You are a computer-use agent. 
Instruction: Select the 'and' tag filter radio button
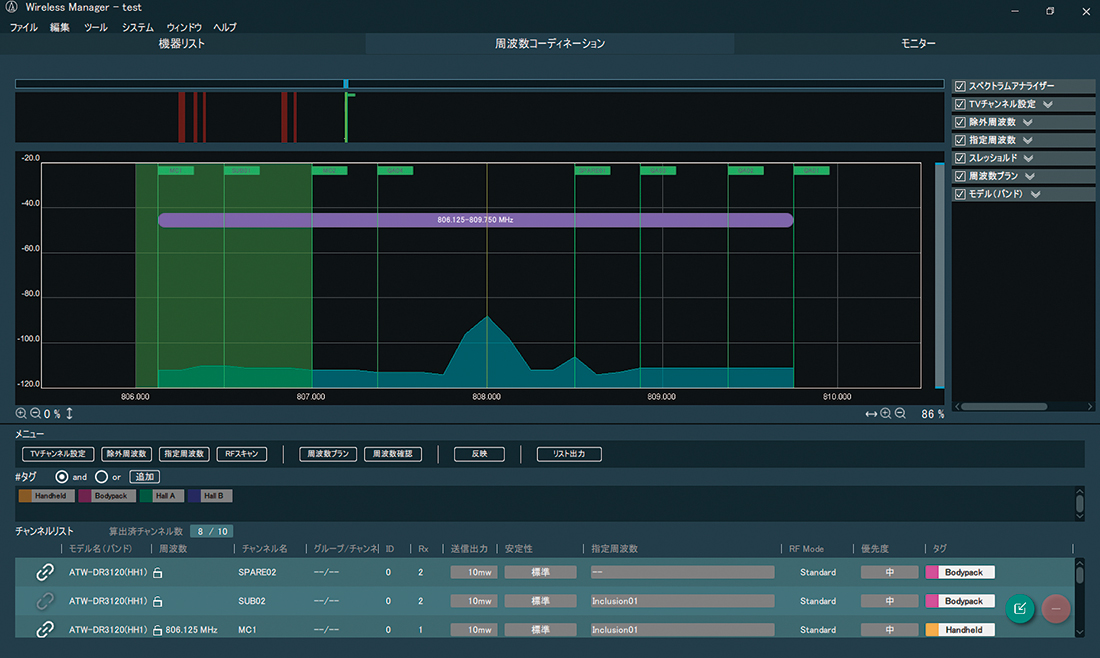(62, 477)
